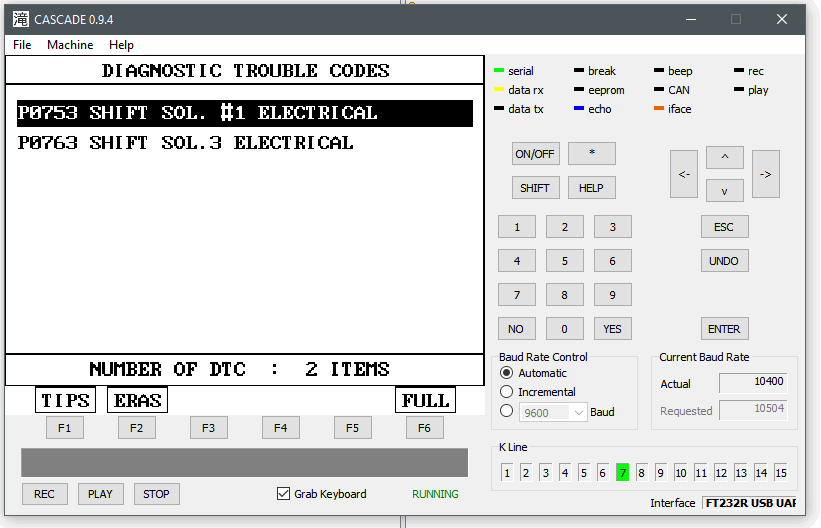Click the asterisk keypad button

pos(591,154)
